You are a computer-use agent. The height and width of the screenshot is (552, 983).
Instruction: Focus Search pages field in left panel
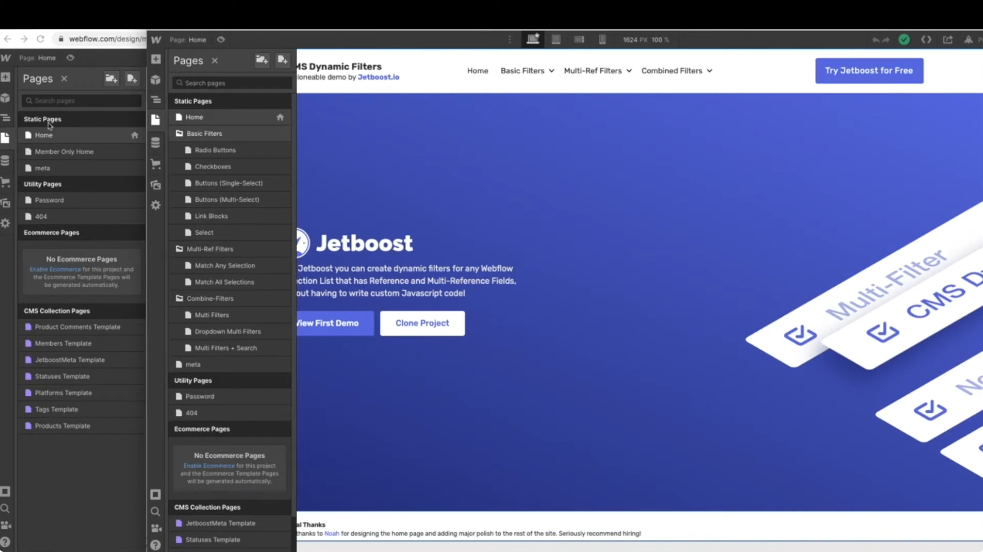[x=81, y=101]
